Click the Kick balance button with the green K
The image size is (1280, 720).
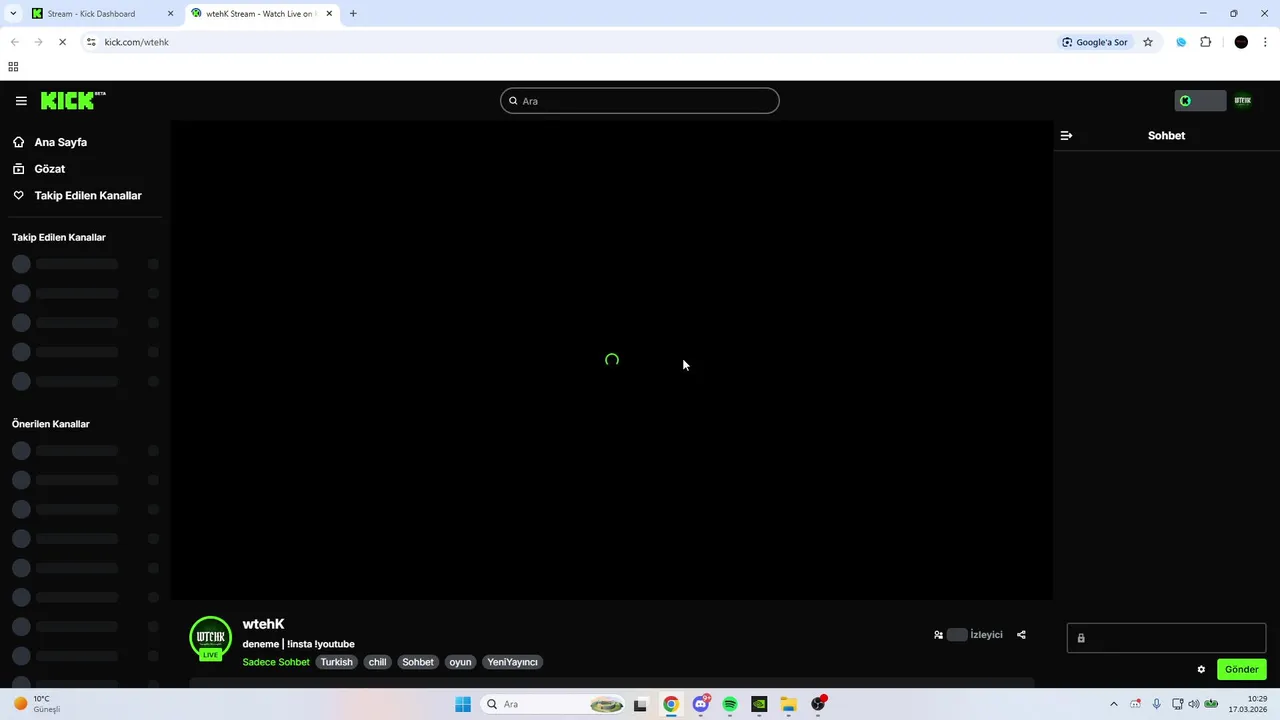(1200, 101)
